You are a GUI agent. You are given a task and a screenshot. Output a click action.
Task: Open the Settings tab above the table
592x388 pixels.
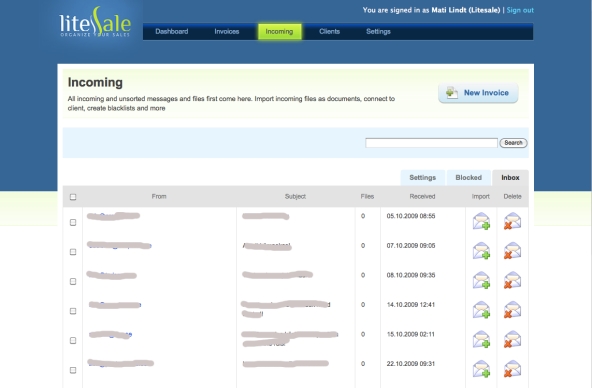(x=422, y=177)
